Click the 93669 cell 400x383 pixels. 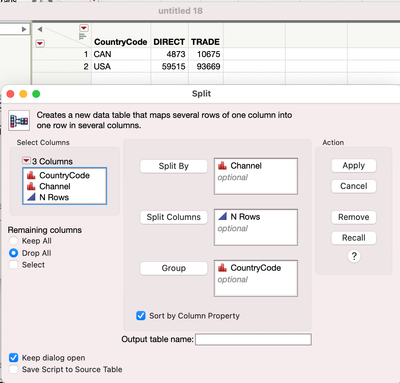pyautogui.click(x=208, y=66)
